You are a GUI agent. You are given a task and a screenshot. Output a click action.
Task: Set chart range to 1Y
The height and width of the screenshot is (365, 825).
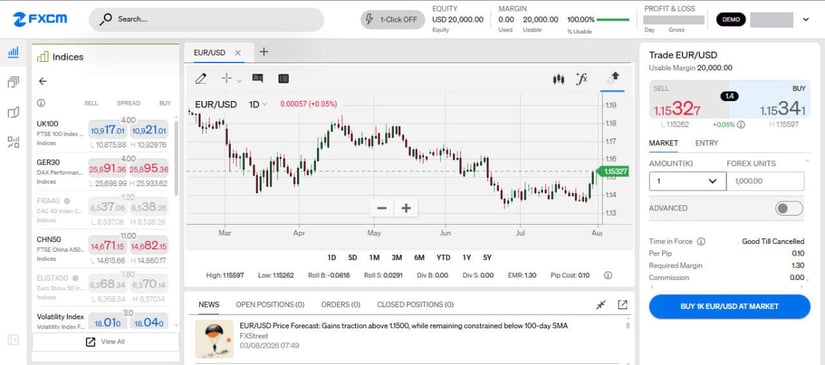coord(467,258)
